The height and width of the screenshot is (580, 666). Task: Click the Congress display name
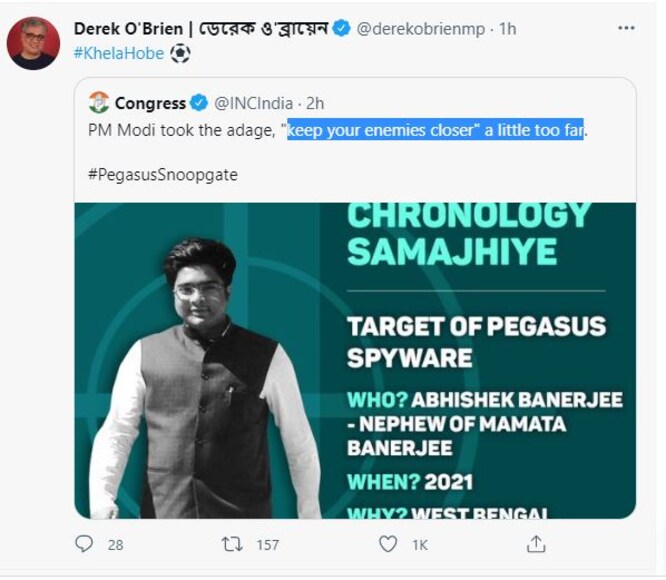(x=150, y=103)
